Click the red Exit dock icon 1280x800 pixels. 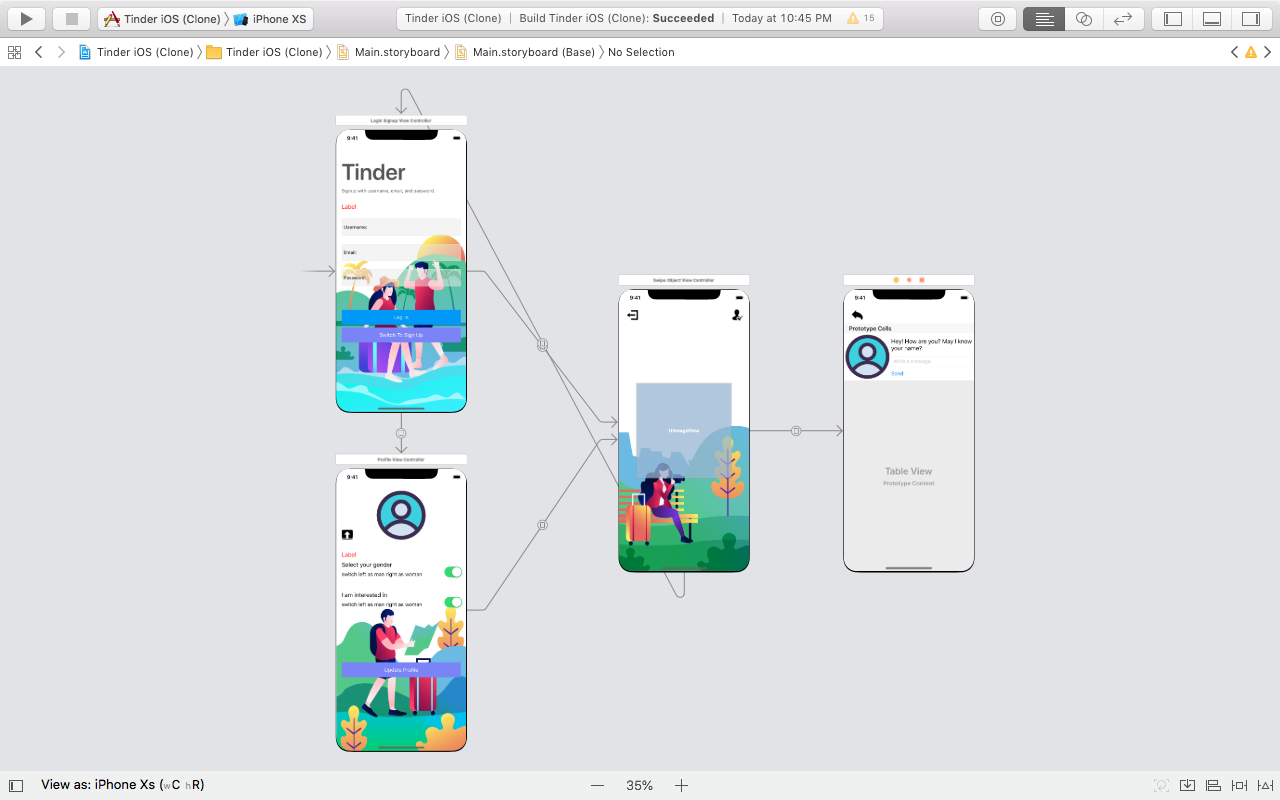(x=922, y=280)
